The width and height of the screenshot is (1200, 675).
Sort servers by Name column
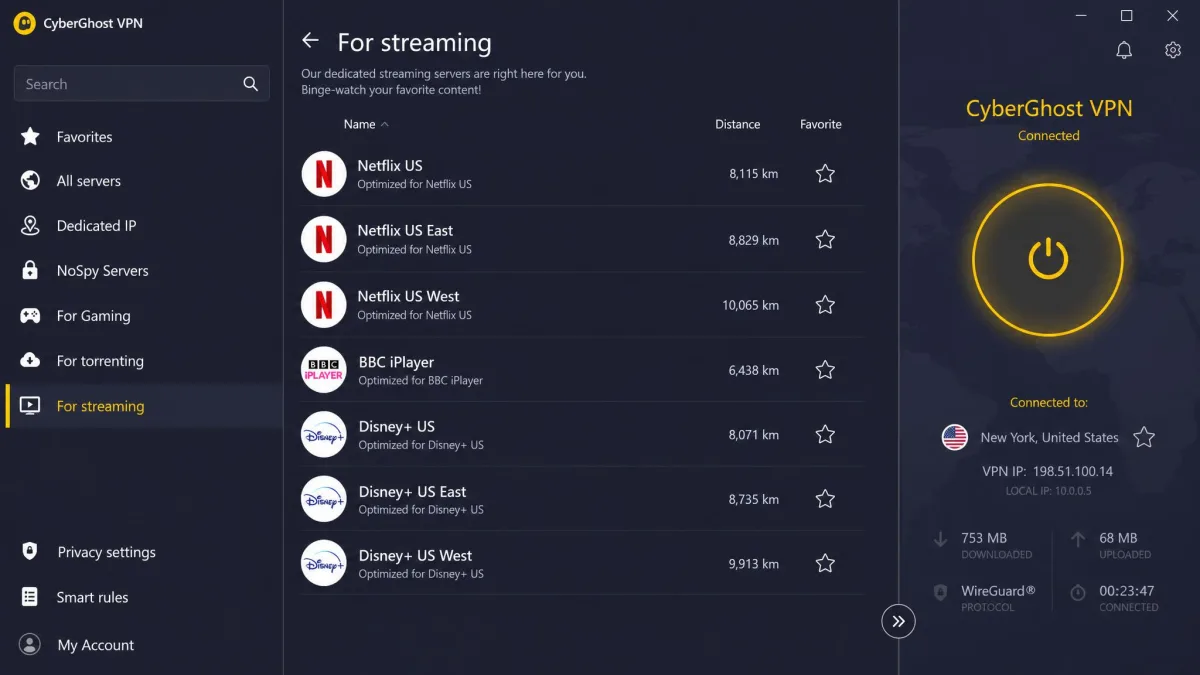(x=366, y=124)
